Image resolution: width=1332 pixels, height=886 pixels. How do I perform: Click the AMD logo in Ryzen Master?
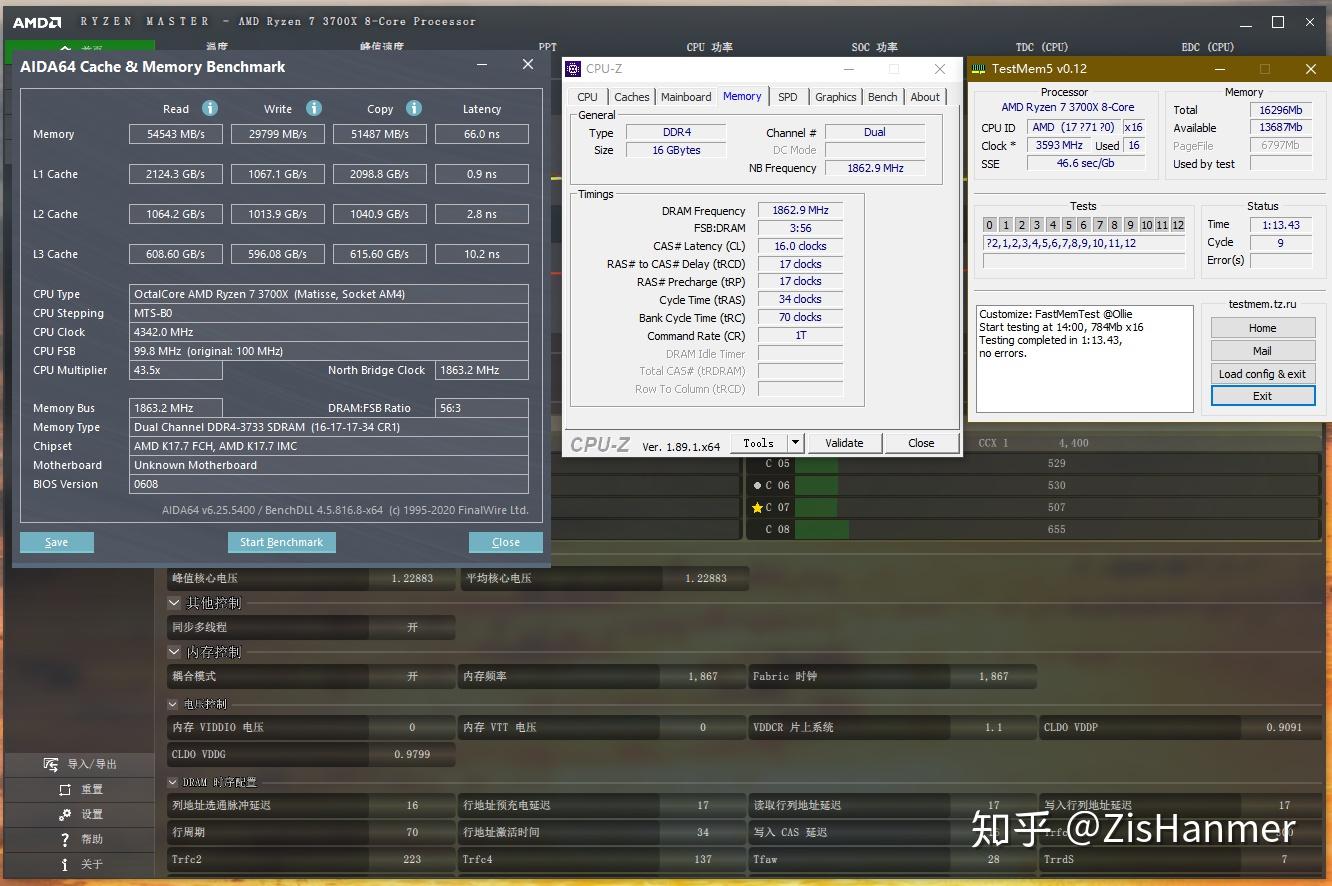[x=37, y=21]
